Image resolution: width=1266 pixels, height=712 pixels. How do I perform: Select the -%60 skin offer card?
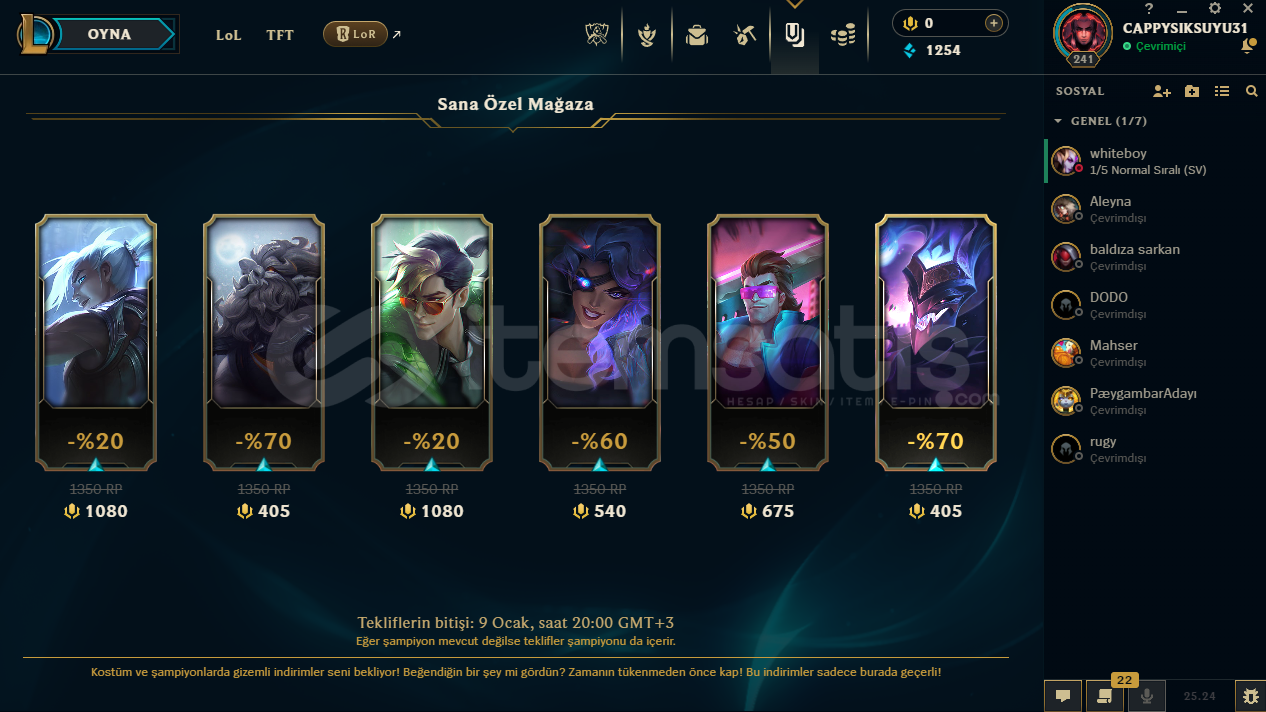[600, 342]
